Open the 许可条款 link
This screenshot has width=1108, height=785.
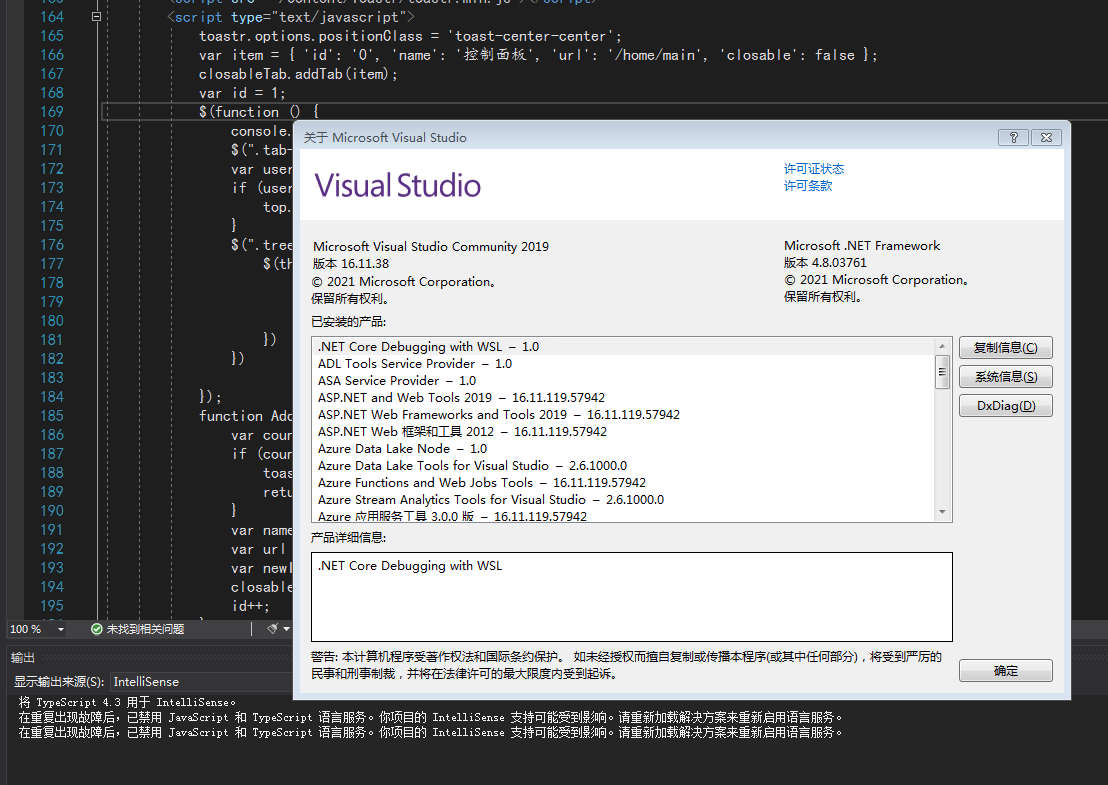click(x=808, y=185)
